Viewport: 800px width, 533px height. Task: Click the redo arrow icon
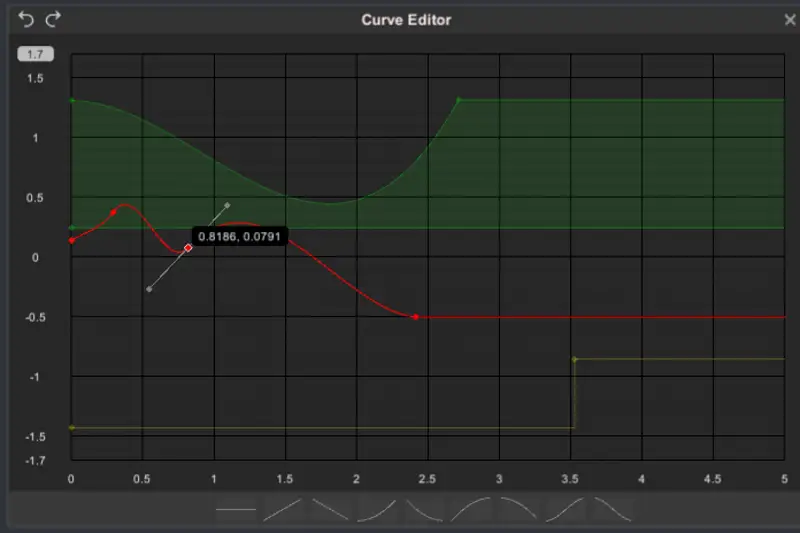[53, 19]
